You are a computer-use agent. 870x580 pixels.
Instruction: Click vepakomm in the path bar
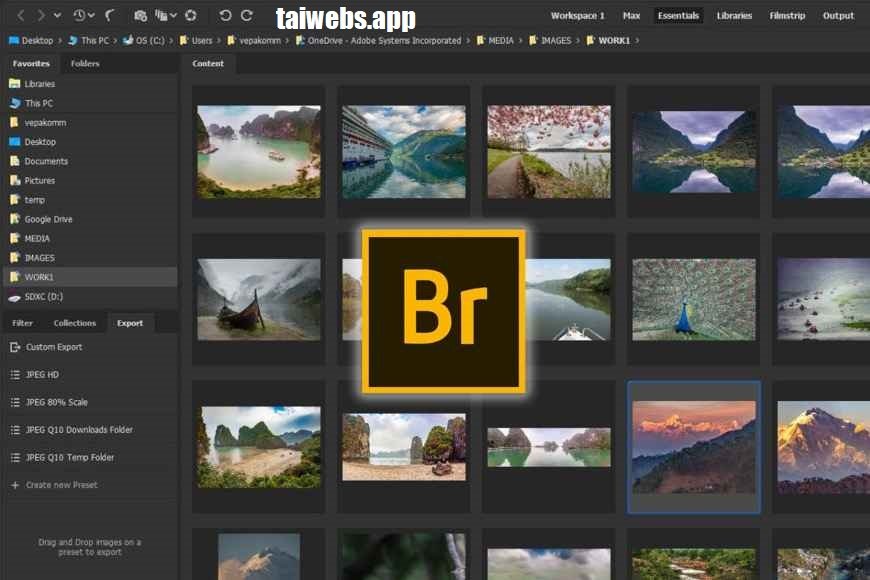click(x=254, y=41)
